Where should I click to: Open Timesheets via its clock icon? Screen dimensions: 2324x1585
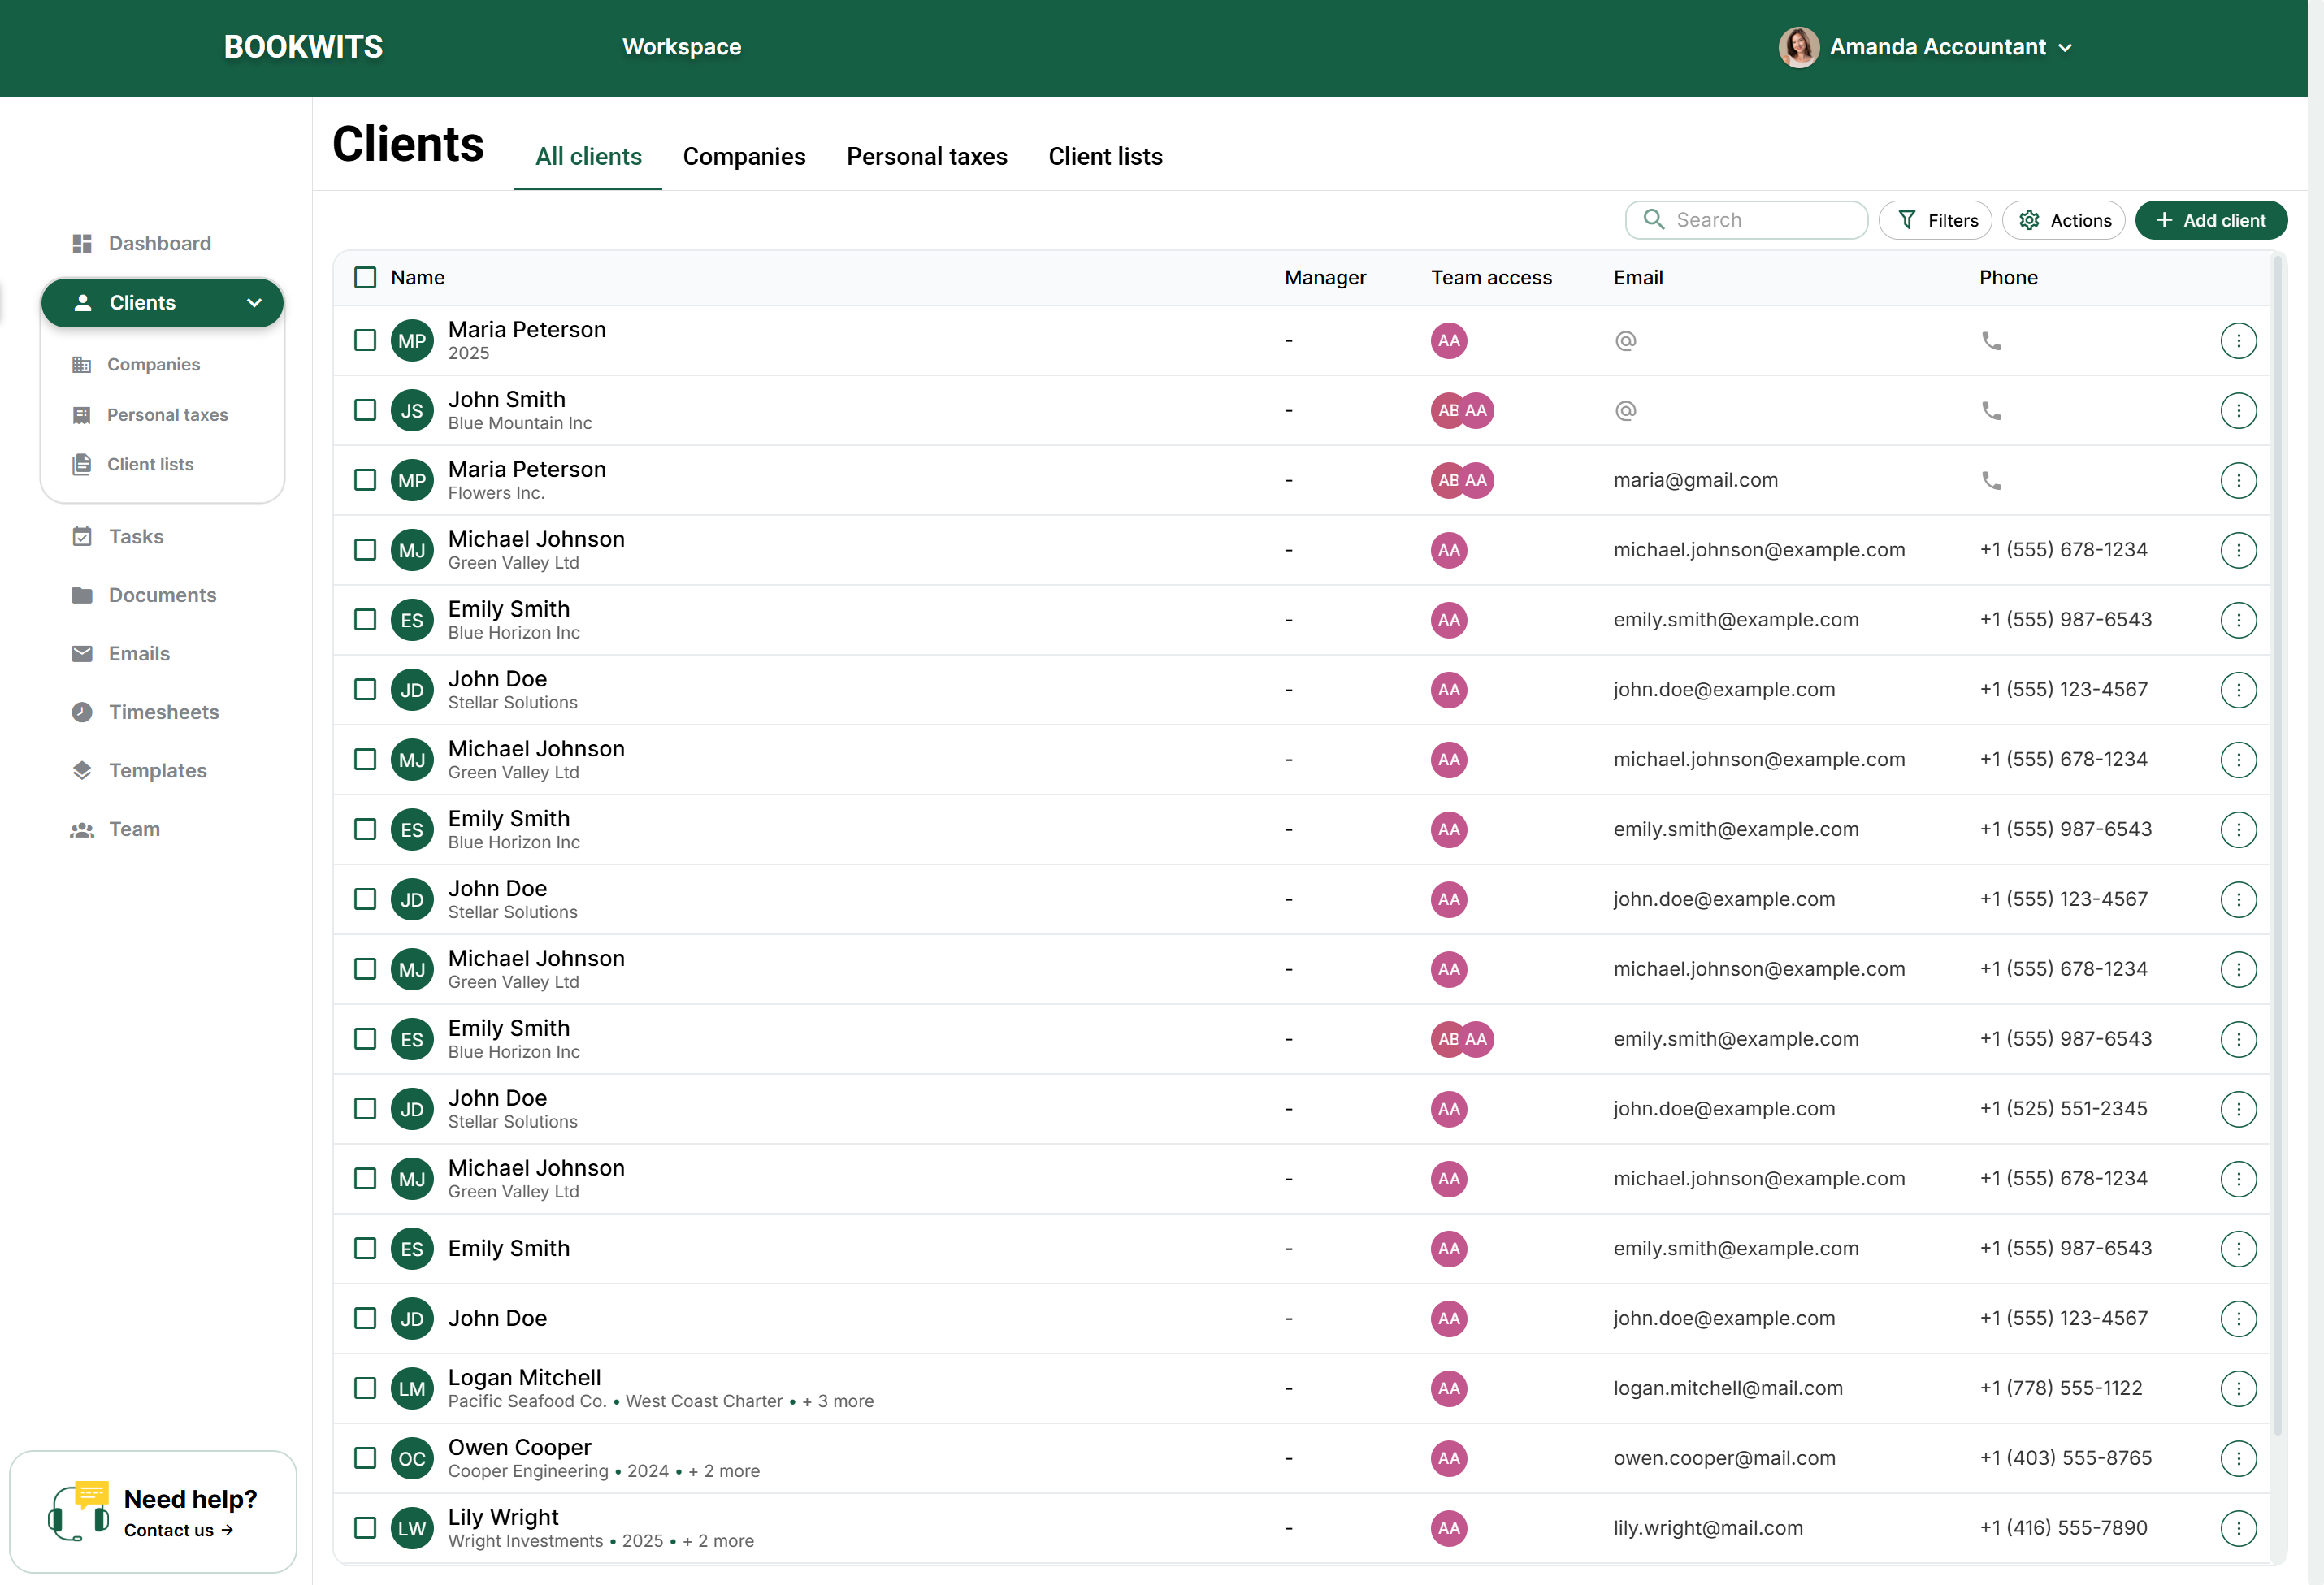click(82, 712)
